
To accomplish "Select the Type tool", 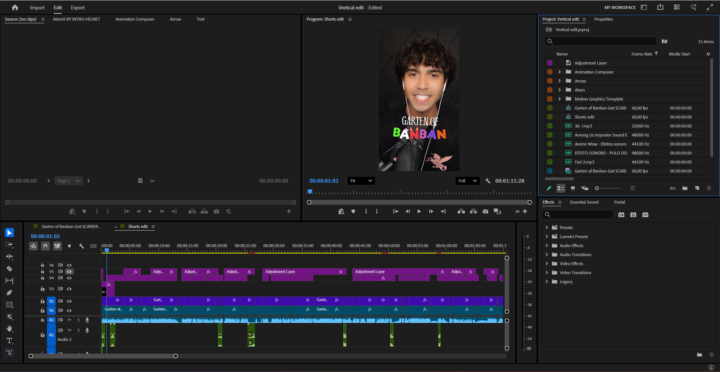I will 9,341.
